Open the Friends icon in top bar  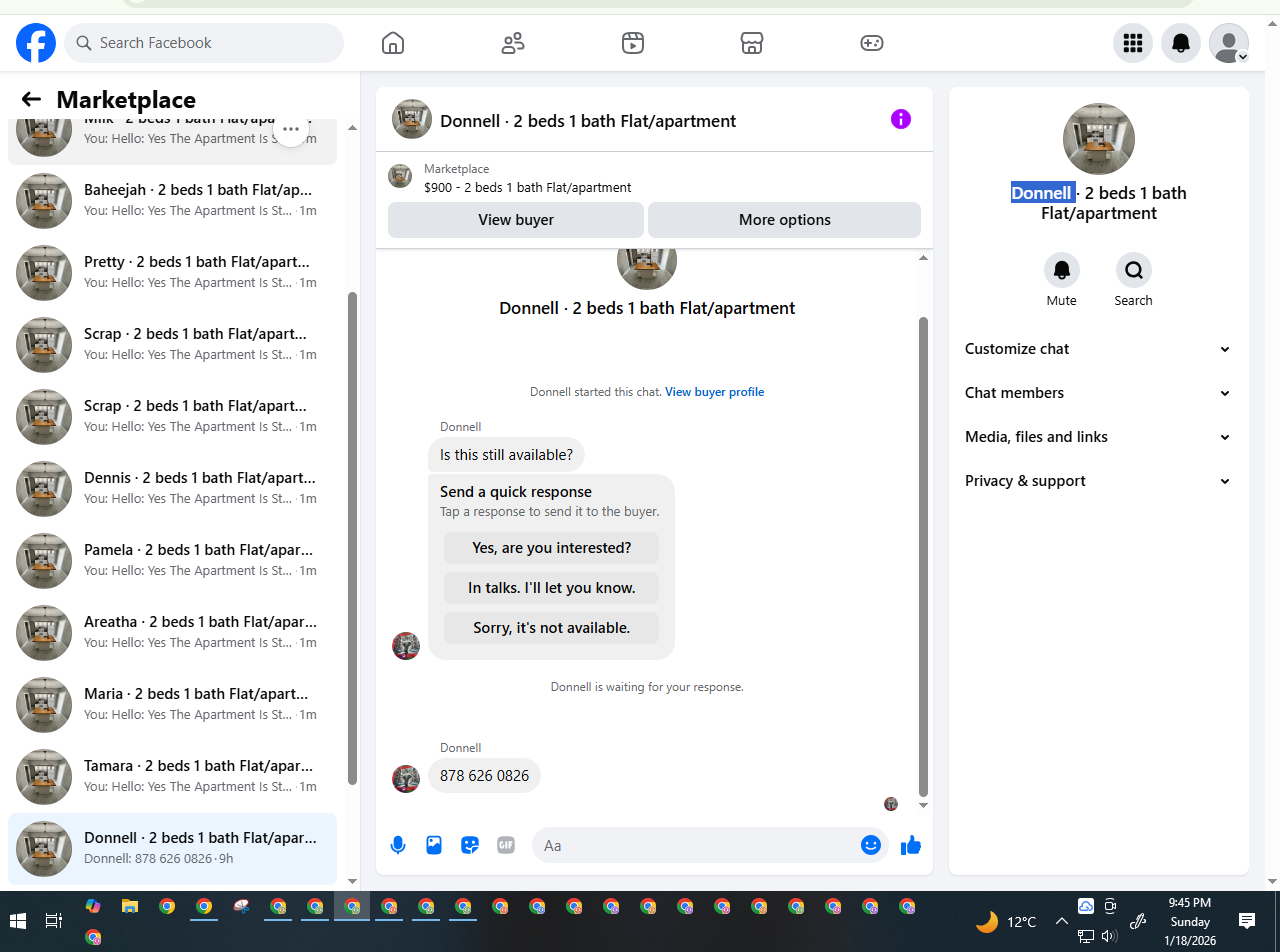[513, 43]
